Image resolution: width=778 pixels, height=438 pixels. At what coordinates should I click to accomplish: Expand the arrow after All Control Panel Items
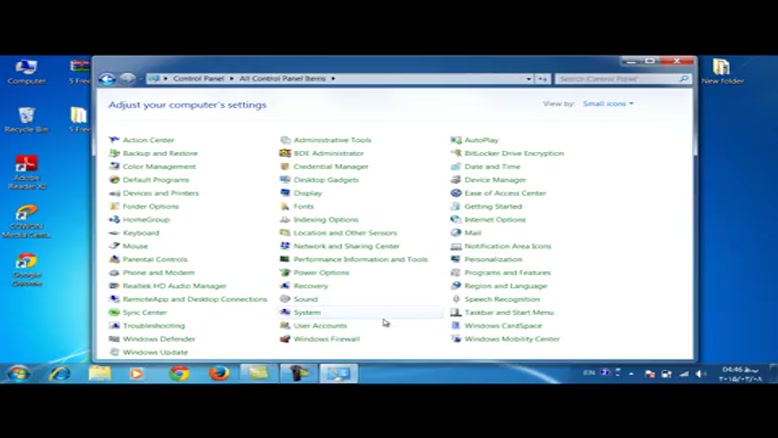[x=333, y=79]
